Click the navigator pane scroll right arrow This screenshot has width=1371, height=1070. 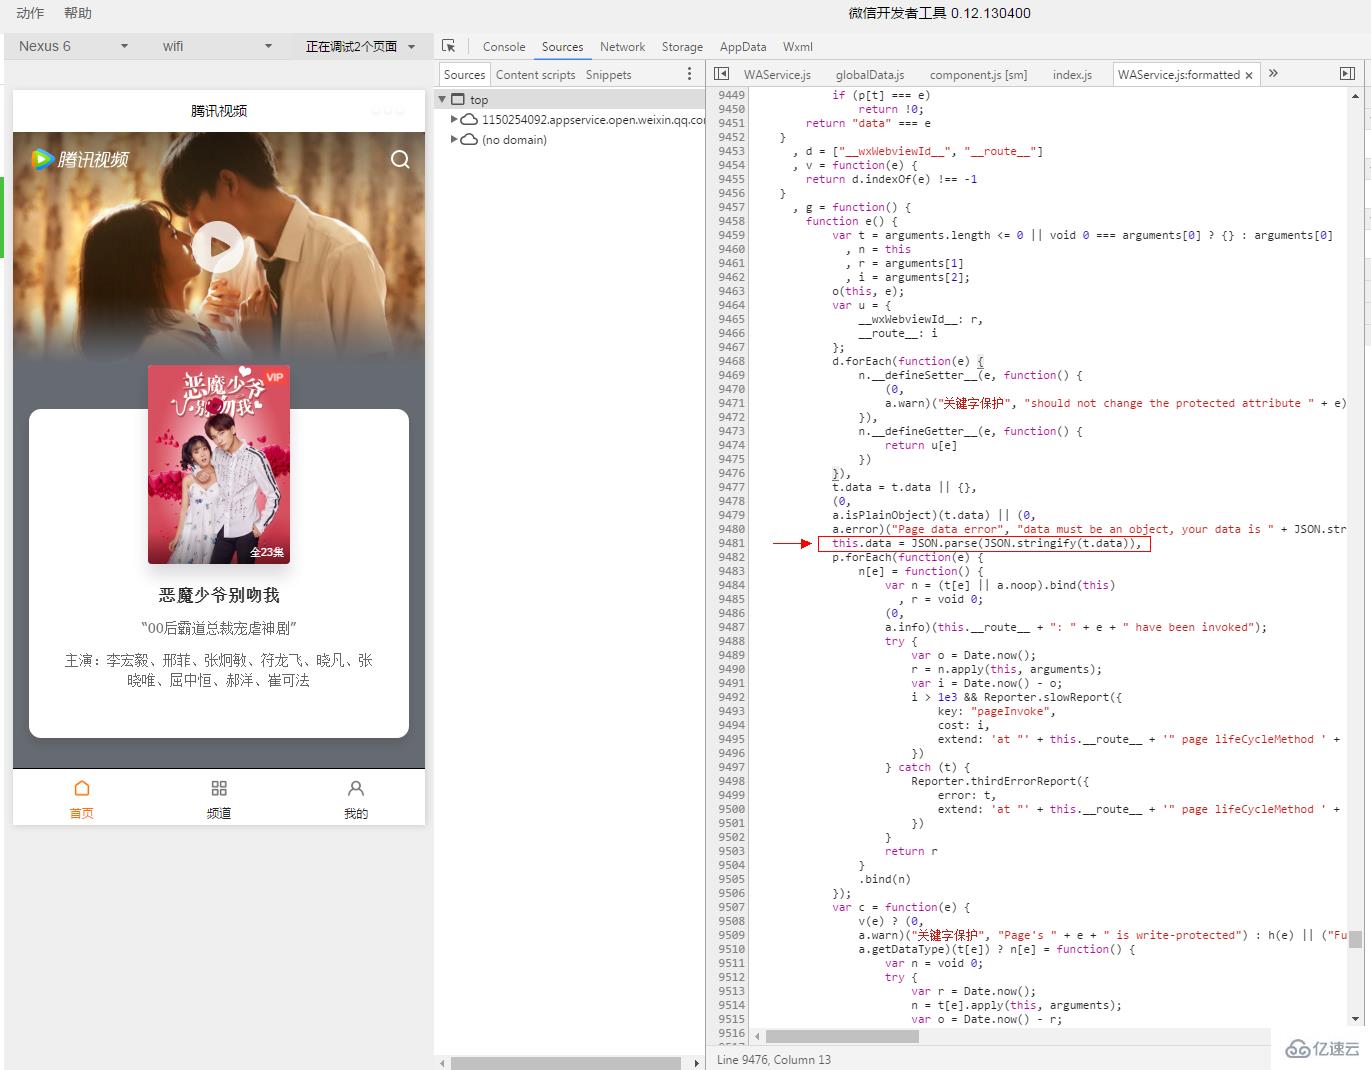click(697, 1063)
